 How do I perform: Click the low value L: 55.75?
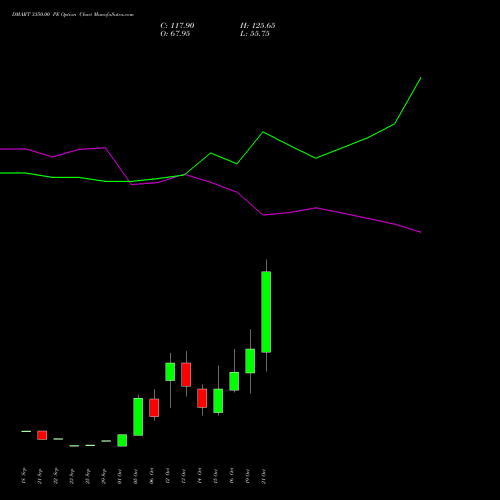(x=255, y=34)
